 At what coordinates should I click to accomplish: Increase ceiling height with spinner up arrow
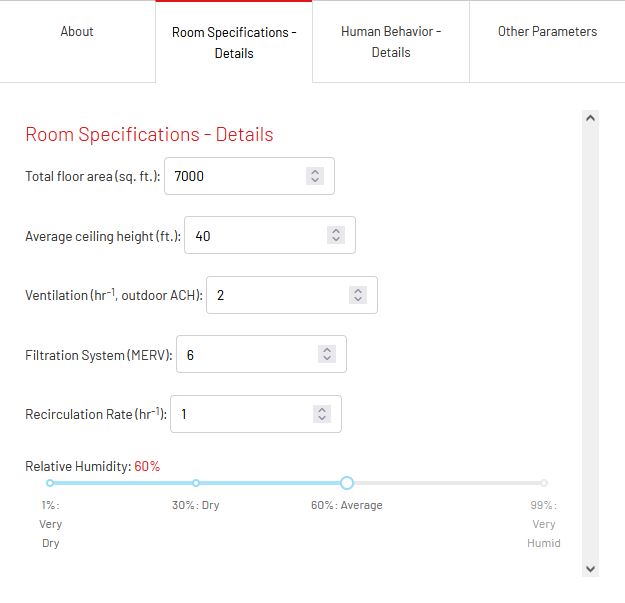[x=336, y=231]
